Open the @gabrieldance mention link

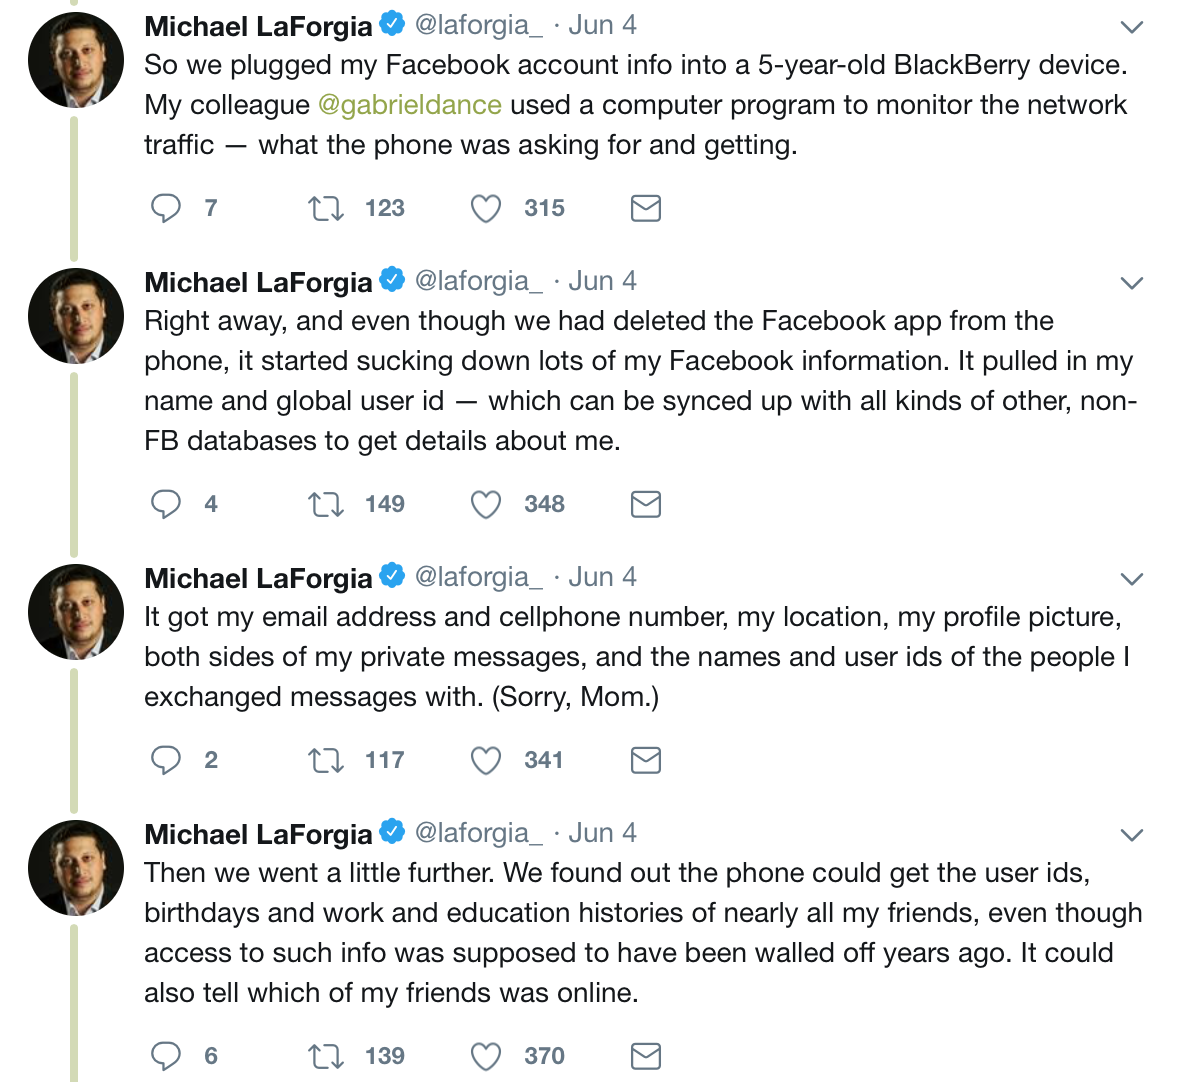tap(410, 104)
